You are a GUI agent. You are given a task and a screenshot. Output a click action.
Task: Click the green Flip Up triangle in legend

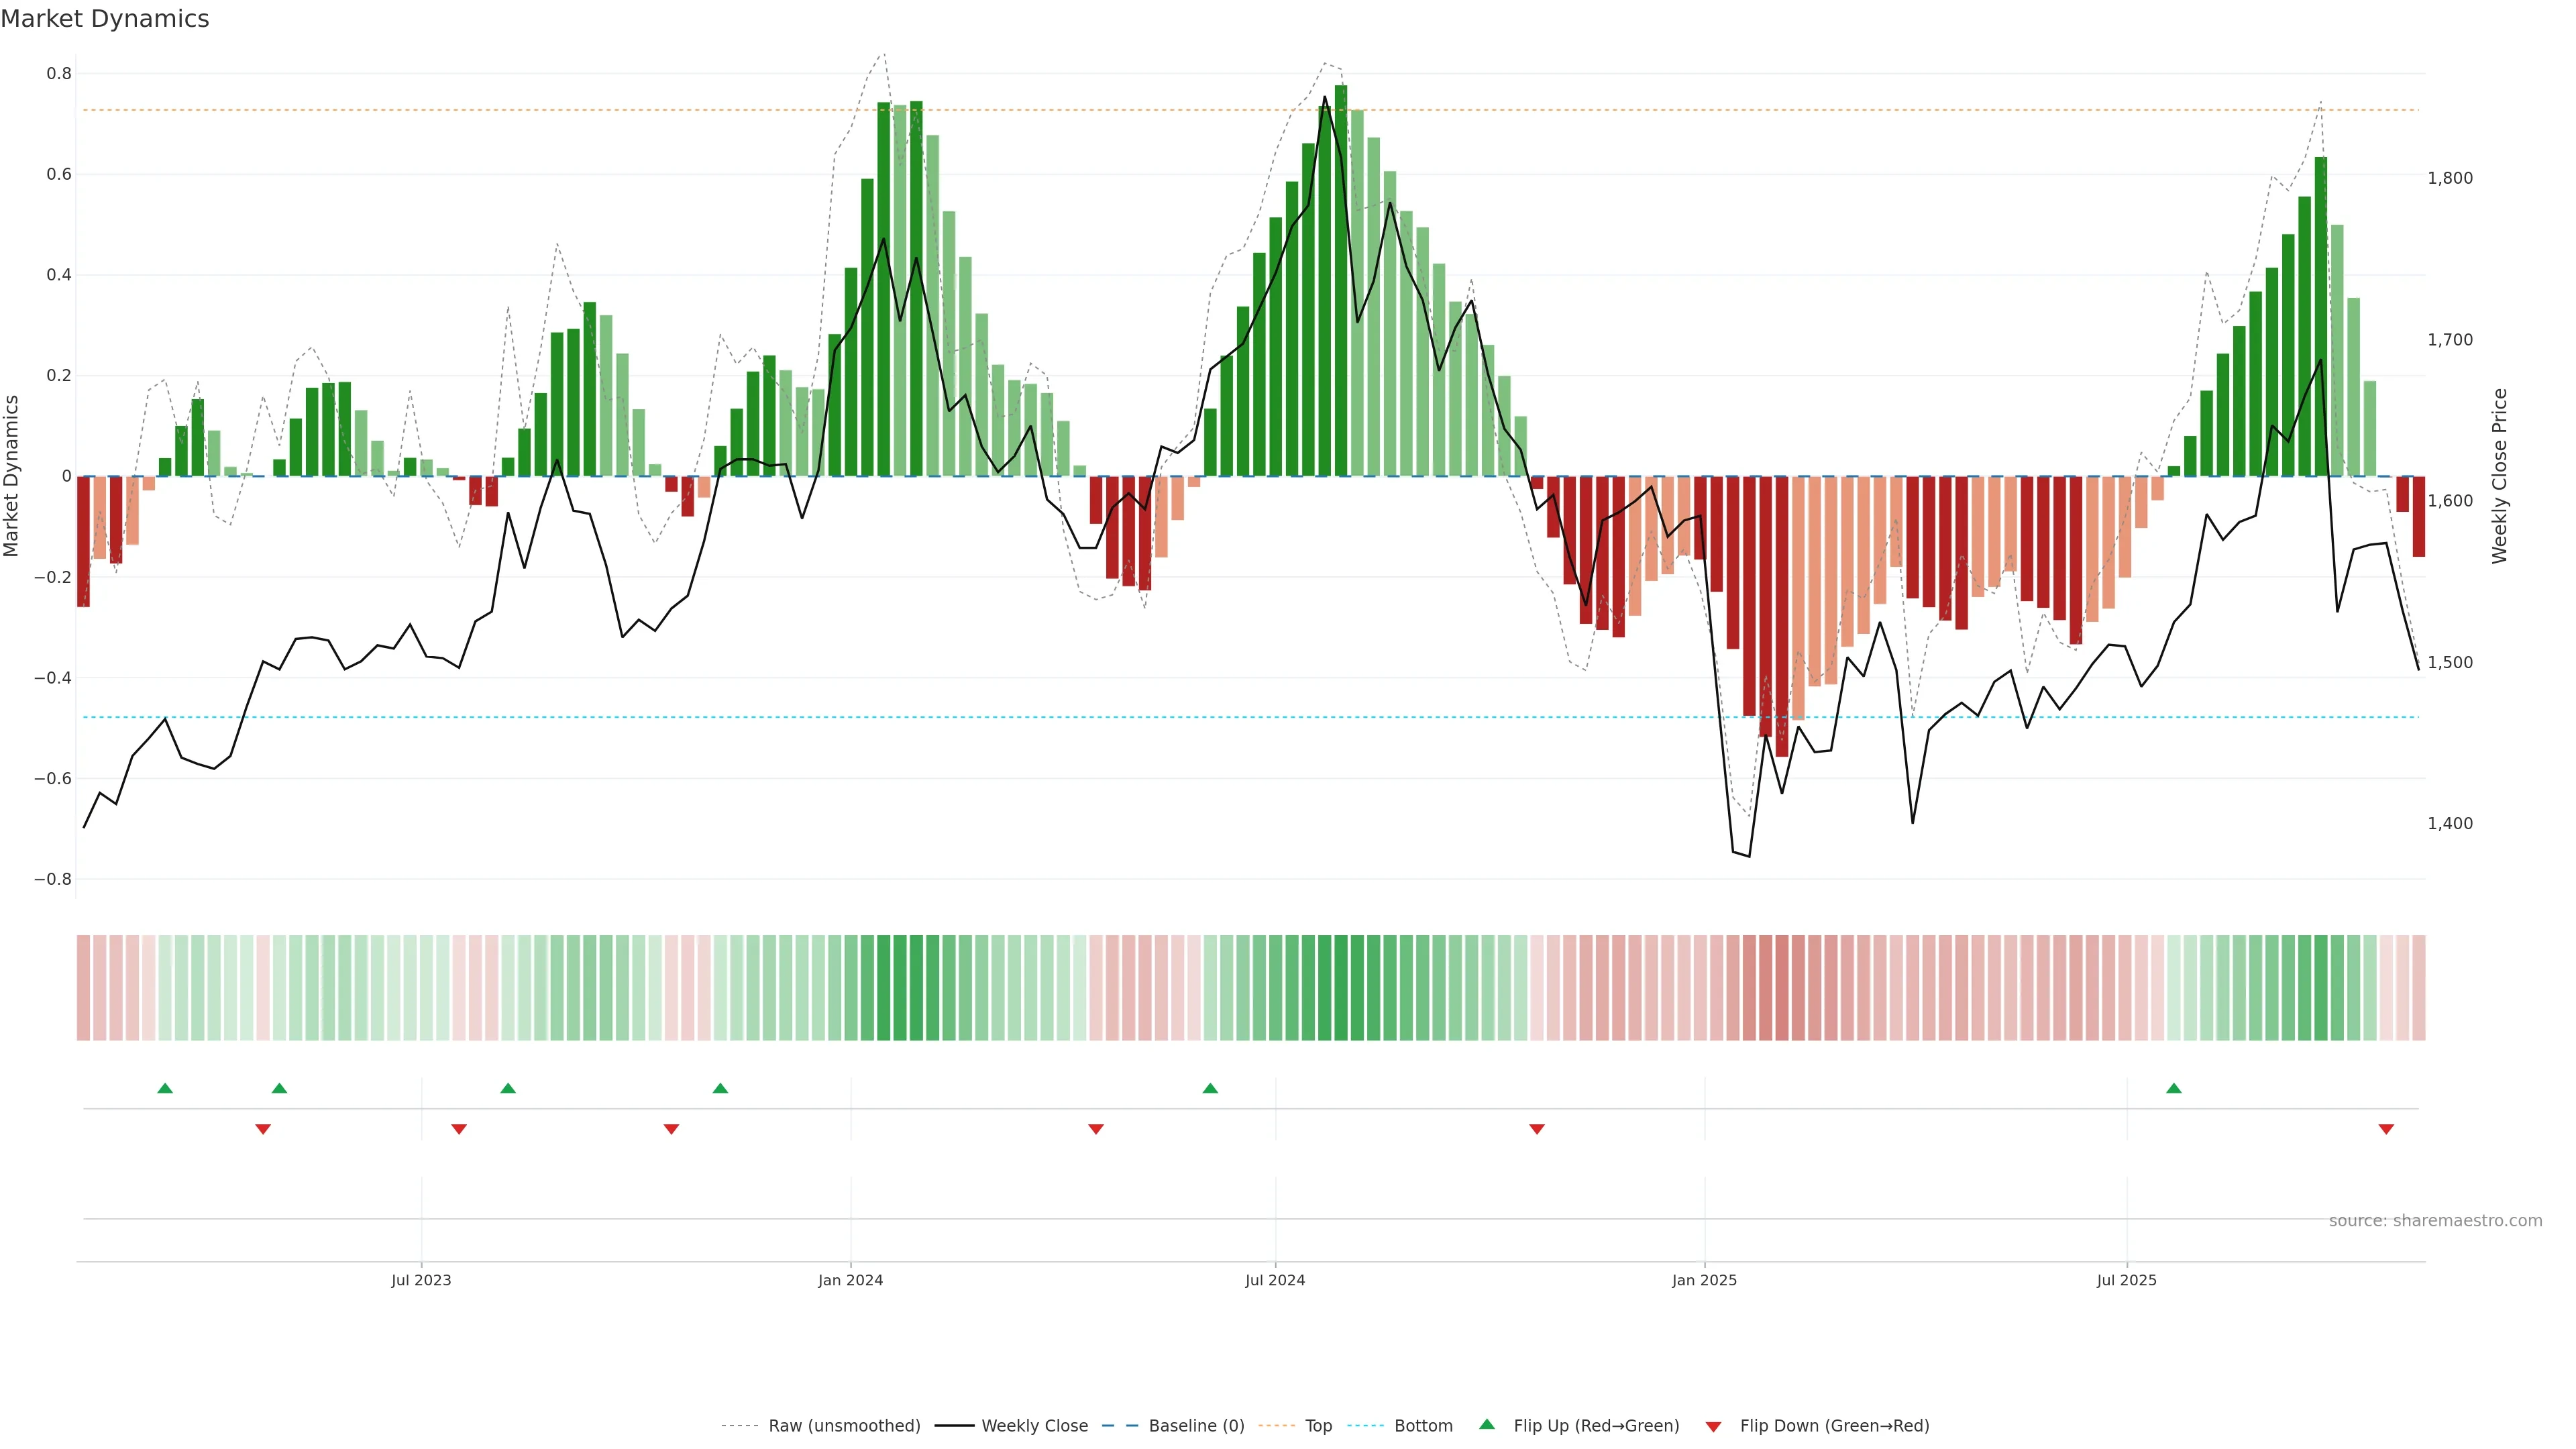1486,1424
